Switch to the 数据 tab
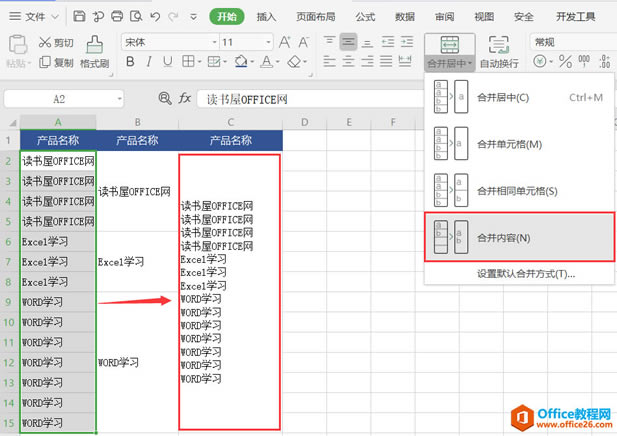The width and height of the screenshot is (617, 436). point(405,17)
